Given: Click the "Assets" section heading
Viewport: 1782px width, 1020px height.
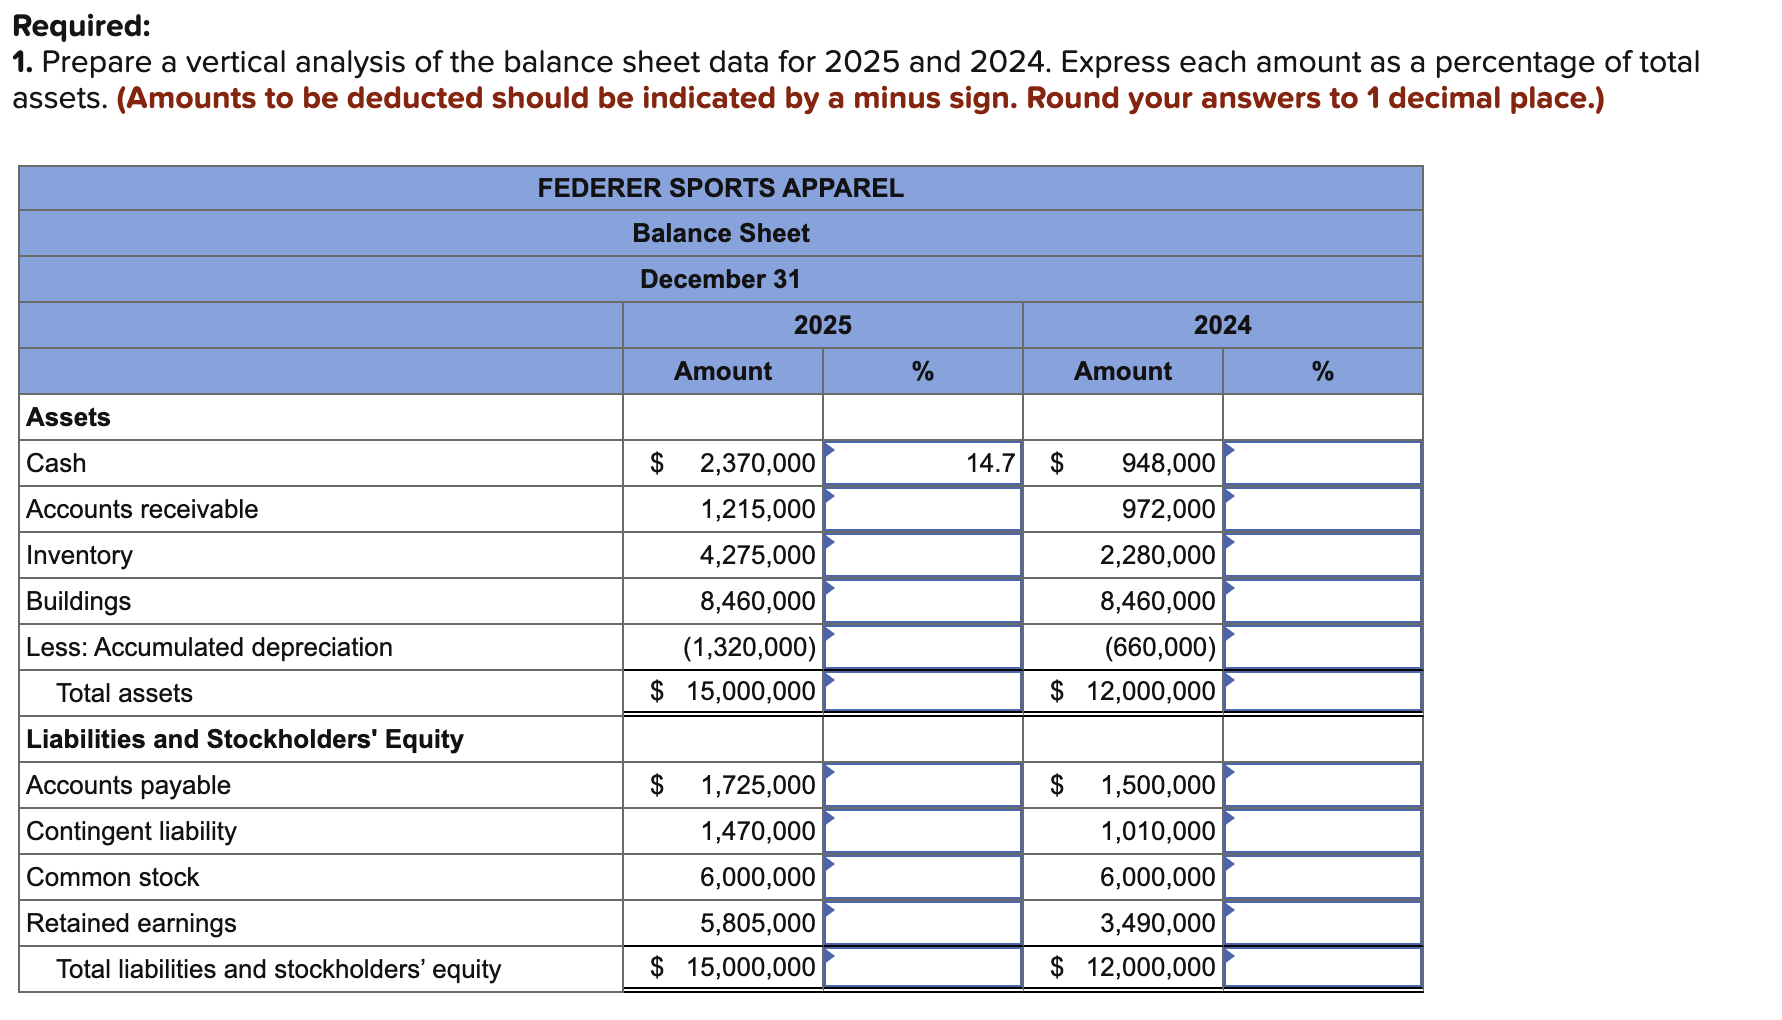Looking at the screenshot, I should pos(68,417).
